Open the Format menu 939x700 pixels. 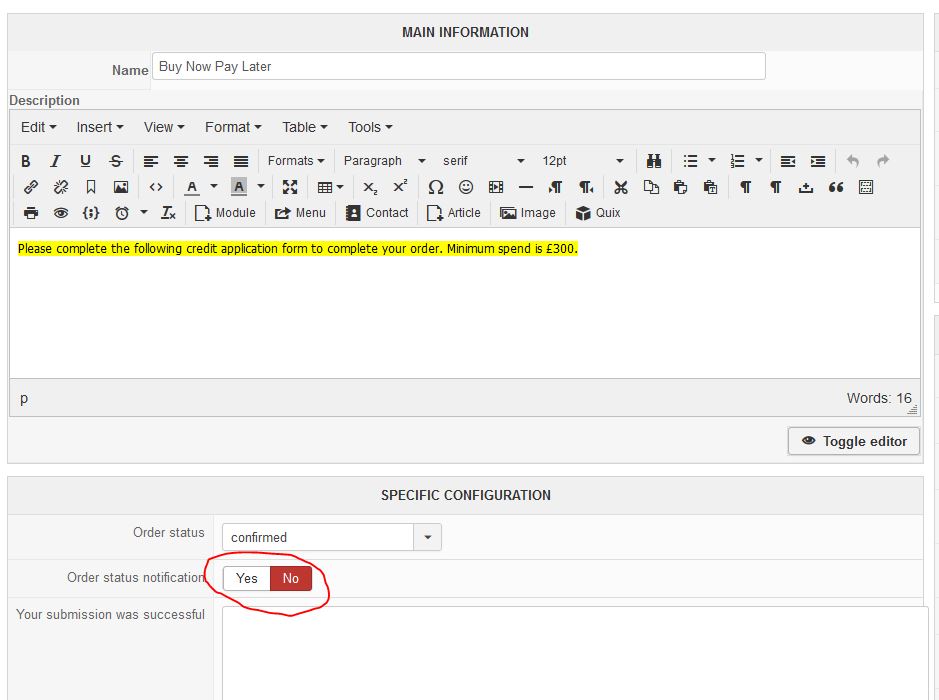[x=233, y=128]
